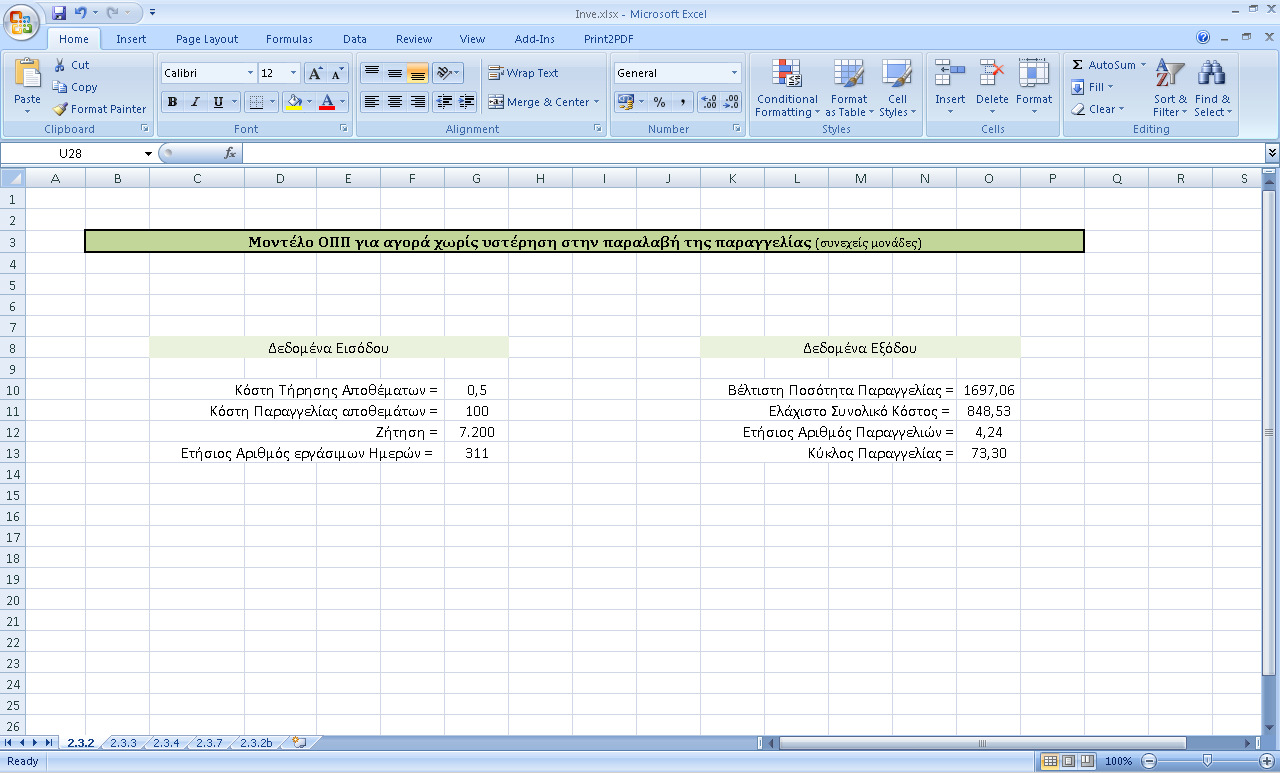Align text left
Image resolution: width=1281 pixels, height=773 pixels.
click(x=371, y=102)
